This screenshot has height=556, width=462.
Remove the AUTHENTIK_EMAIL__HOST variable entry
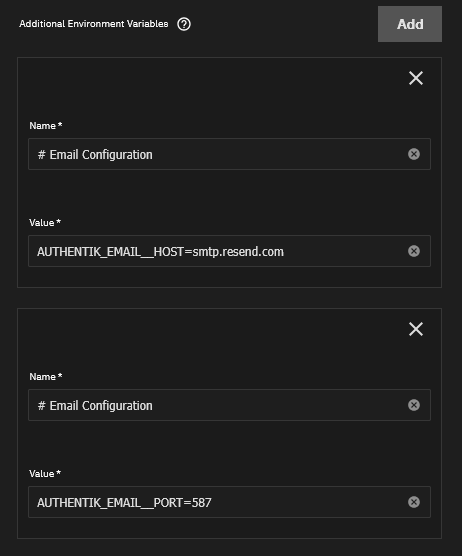[416, 78]
